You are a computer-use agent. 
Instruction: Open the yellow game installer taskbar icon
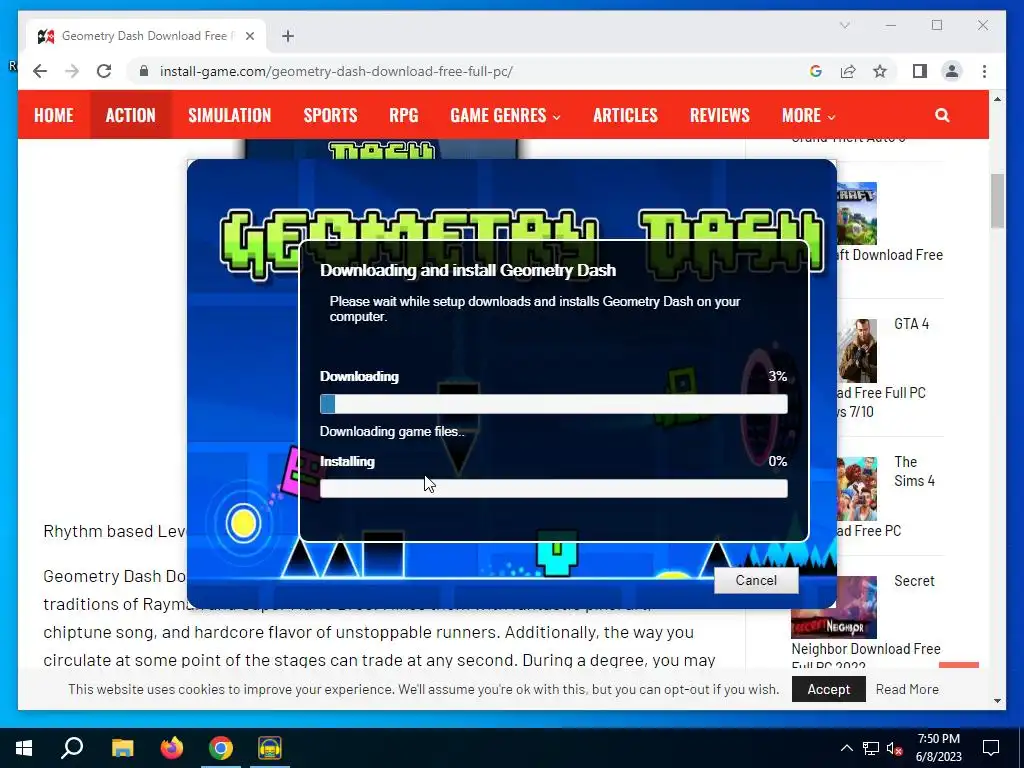coord(270,748)
